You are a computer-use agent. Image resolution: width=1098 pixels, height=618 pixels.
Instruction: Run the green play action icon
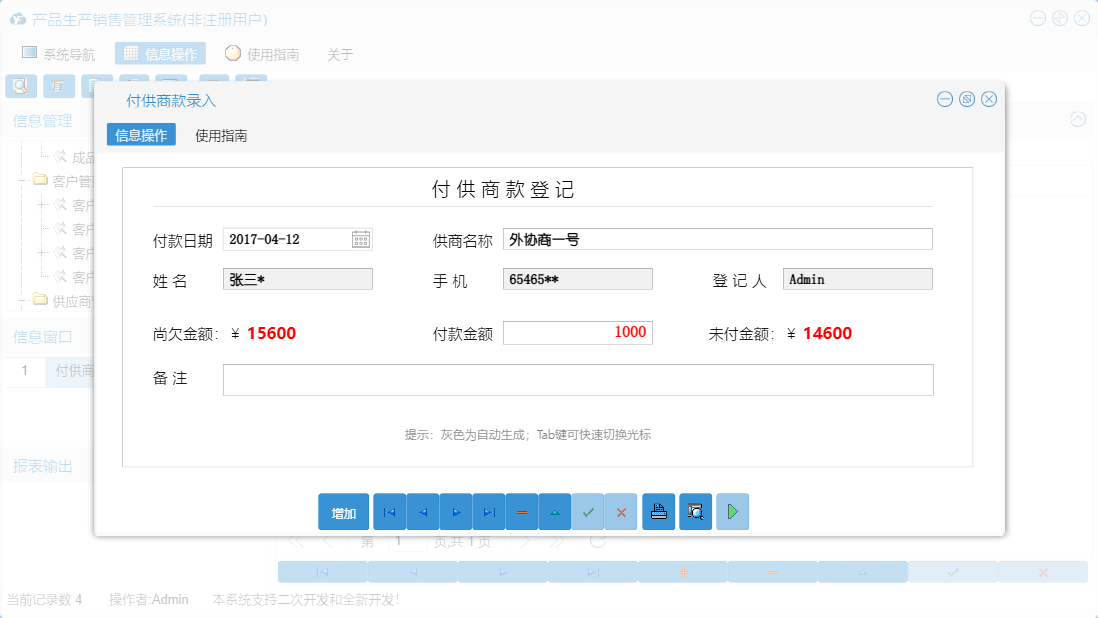point(732,511)
